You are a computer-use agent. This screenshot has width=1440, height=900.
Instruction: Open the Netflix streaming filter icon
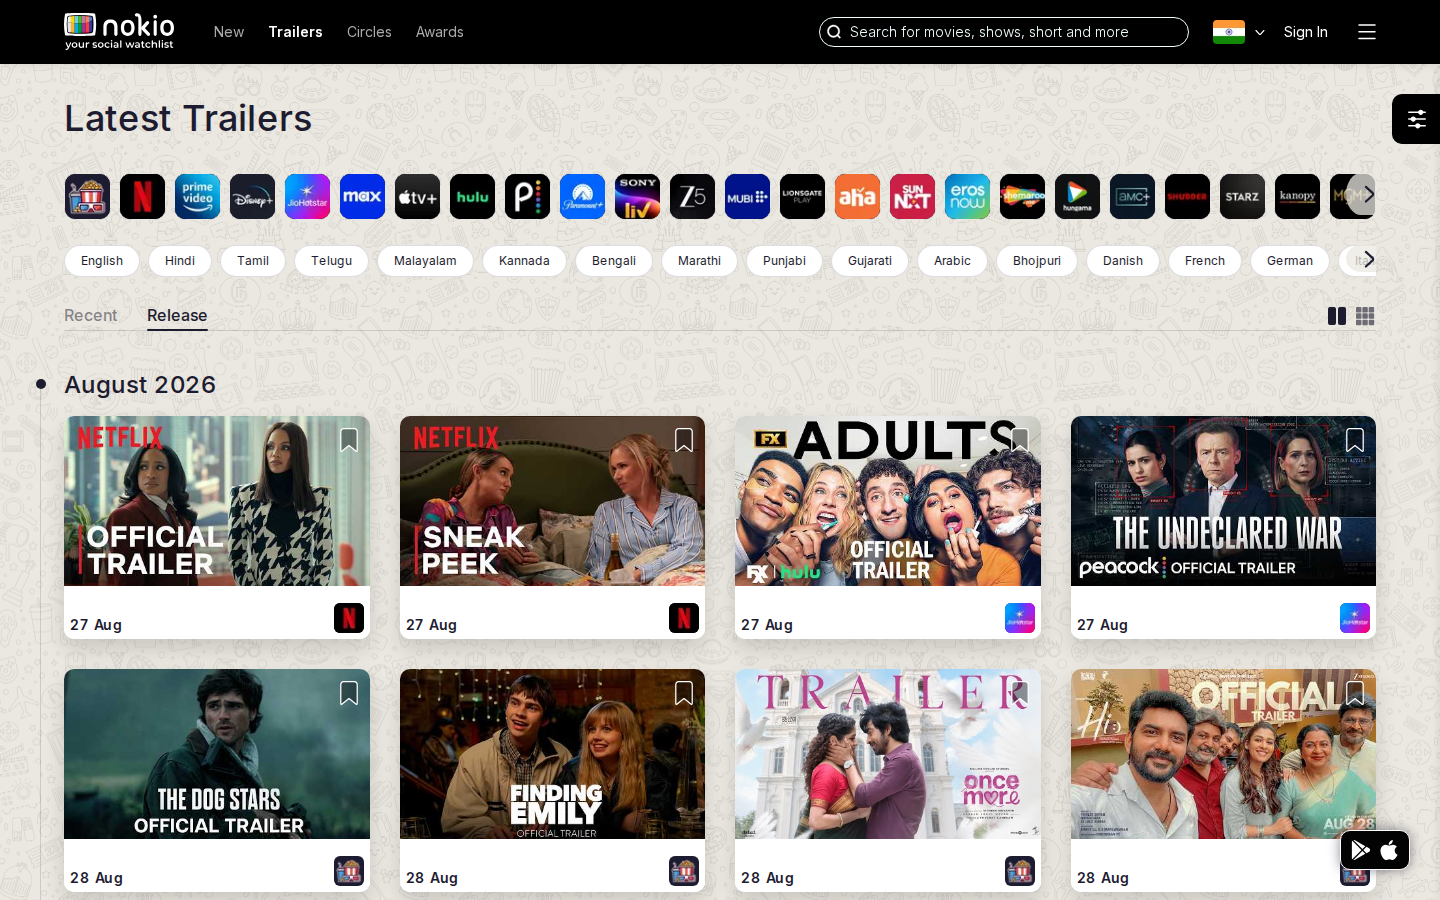[x=142, y=197]
